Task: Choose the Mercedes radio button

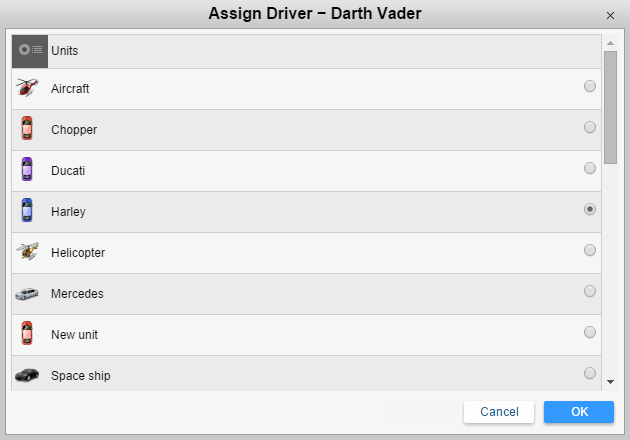Action: click(x=590, y=291)
